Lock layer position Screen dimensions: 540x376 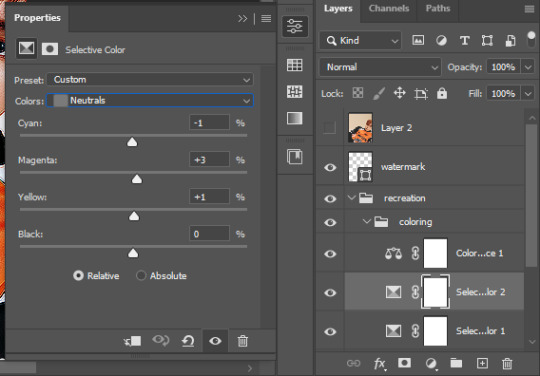coord(399,93)
